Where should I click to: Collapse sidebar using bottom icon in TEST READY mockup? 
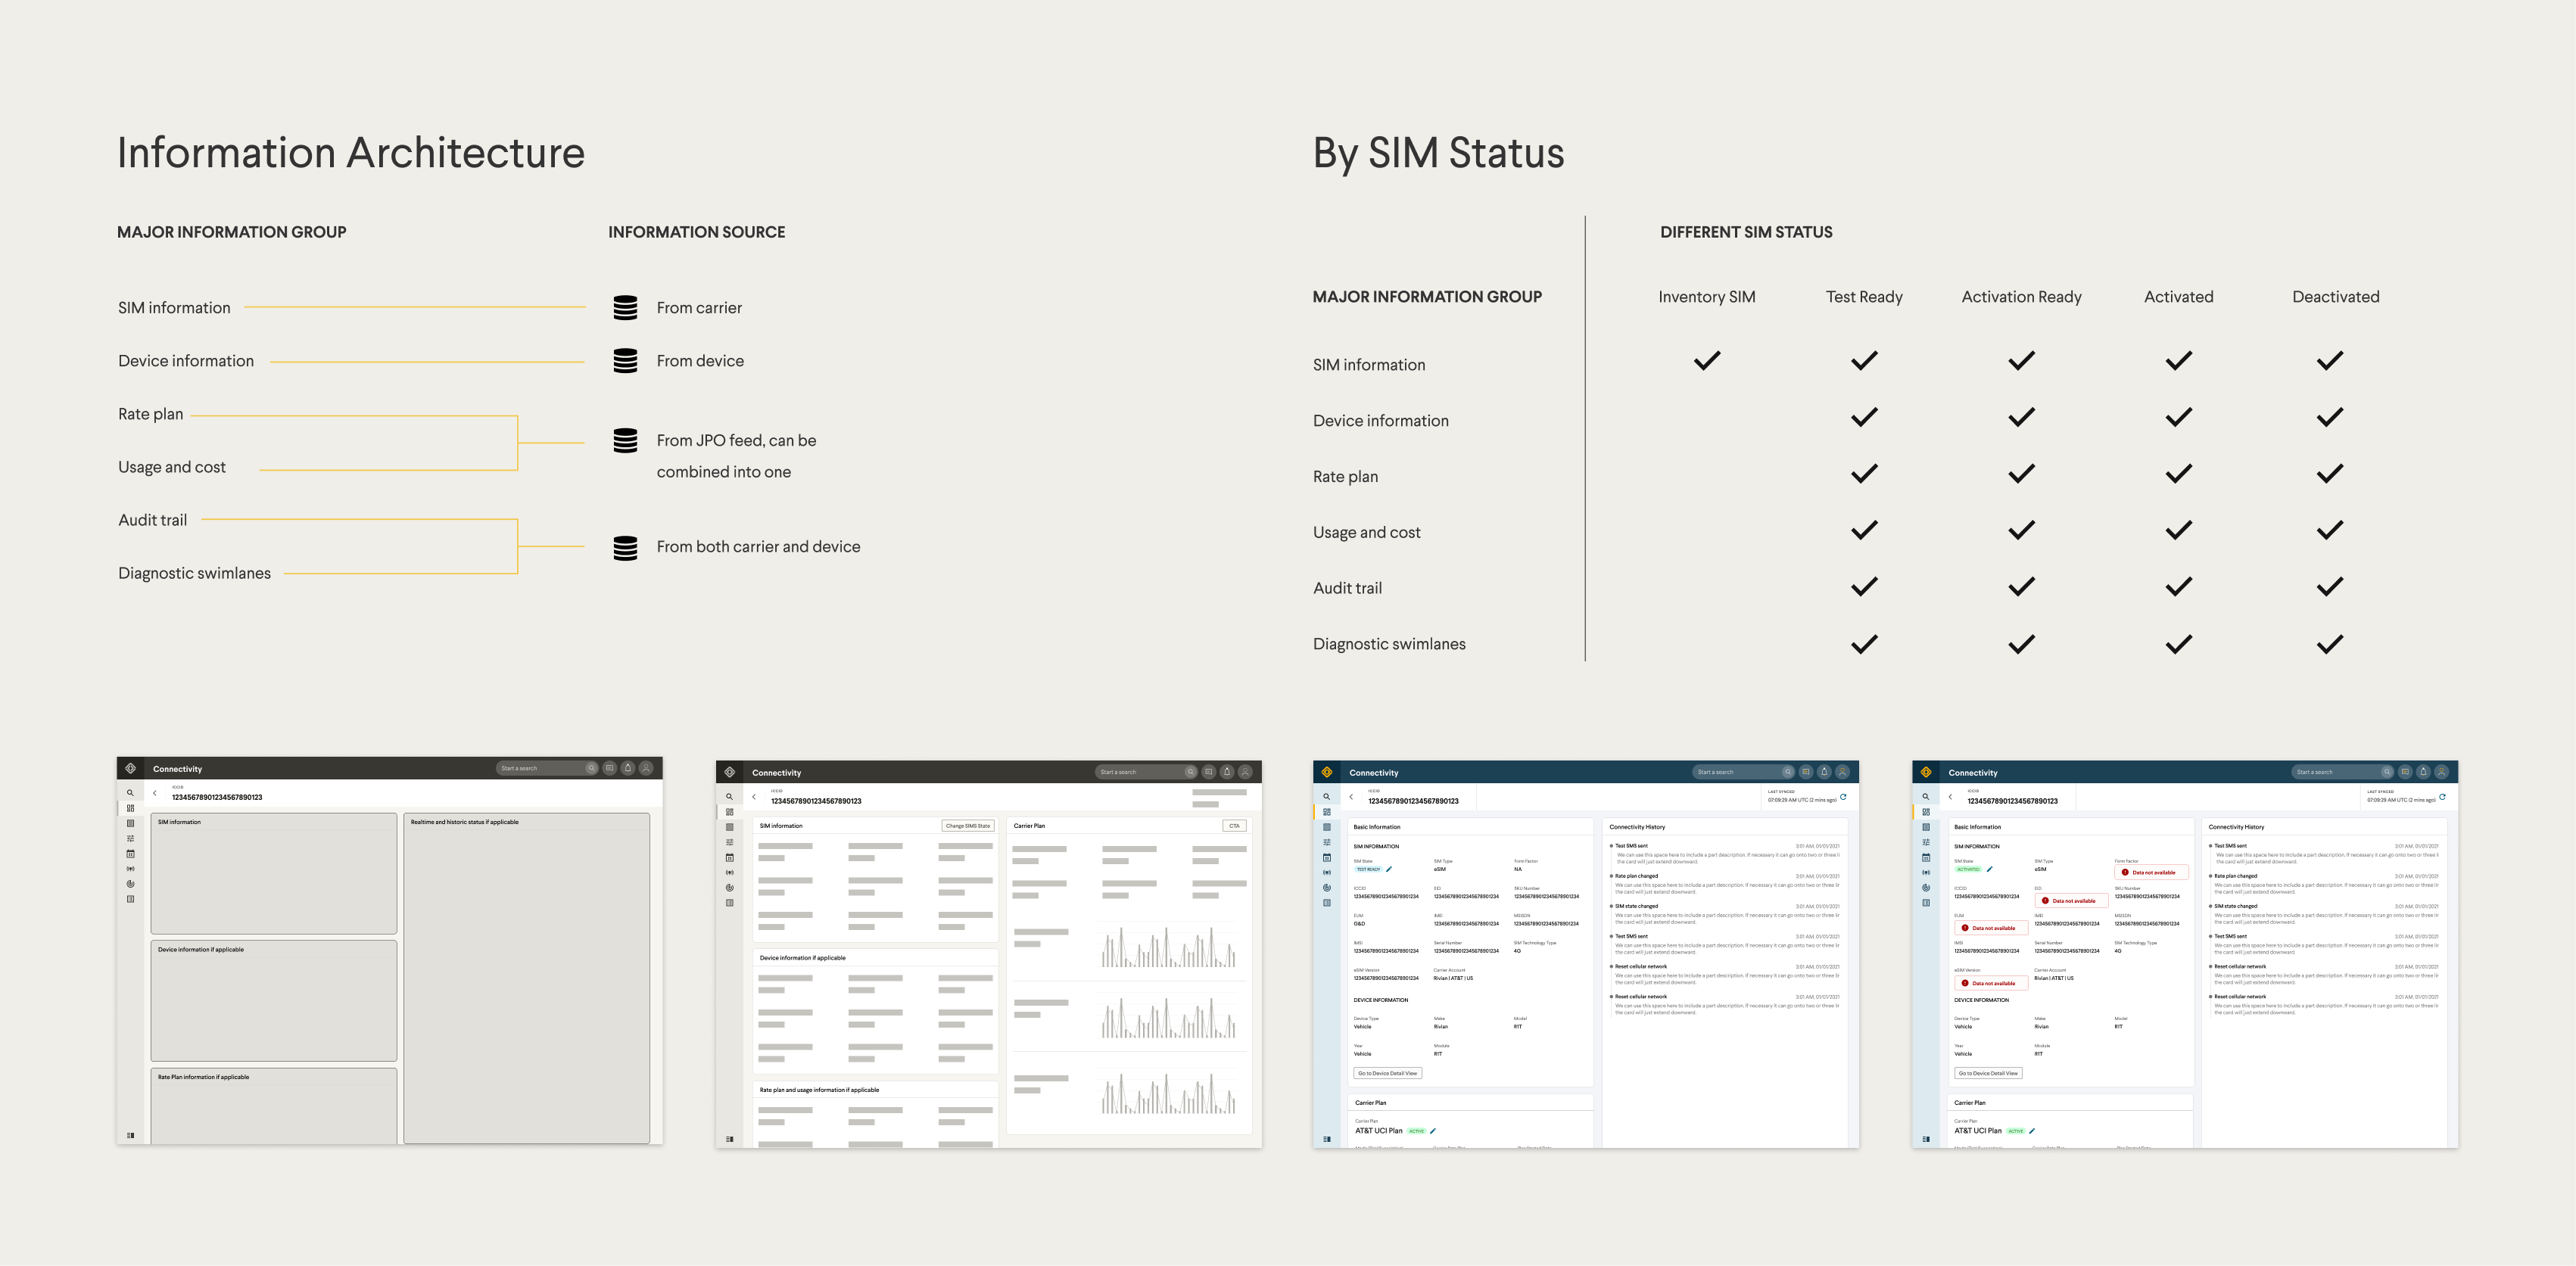point(1327,1139)
